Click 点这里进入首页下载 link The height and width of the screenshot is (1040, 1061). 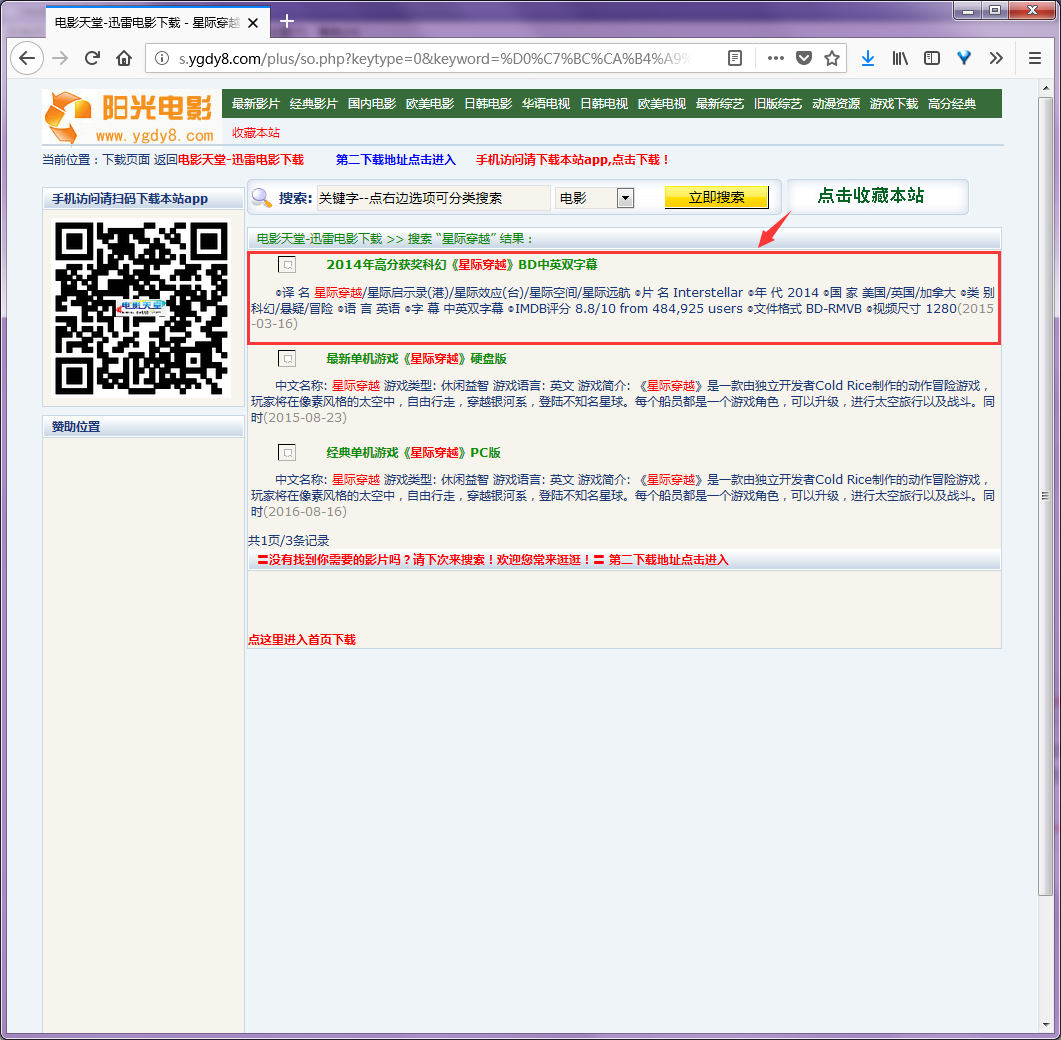(302, 640)
